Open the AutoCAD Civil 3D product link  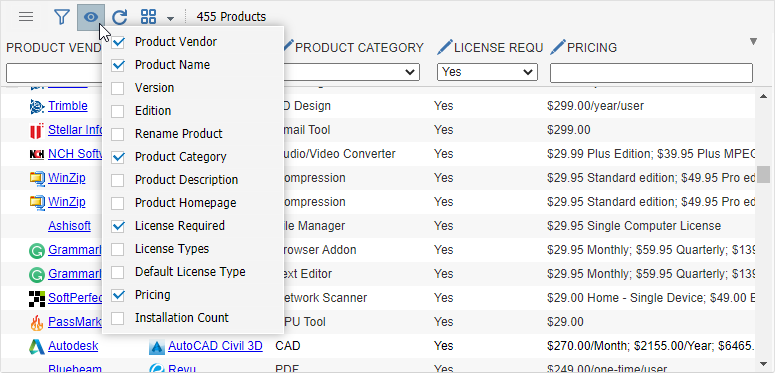coord(215,346)
